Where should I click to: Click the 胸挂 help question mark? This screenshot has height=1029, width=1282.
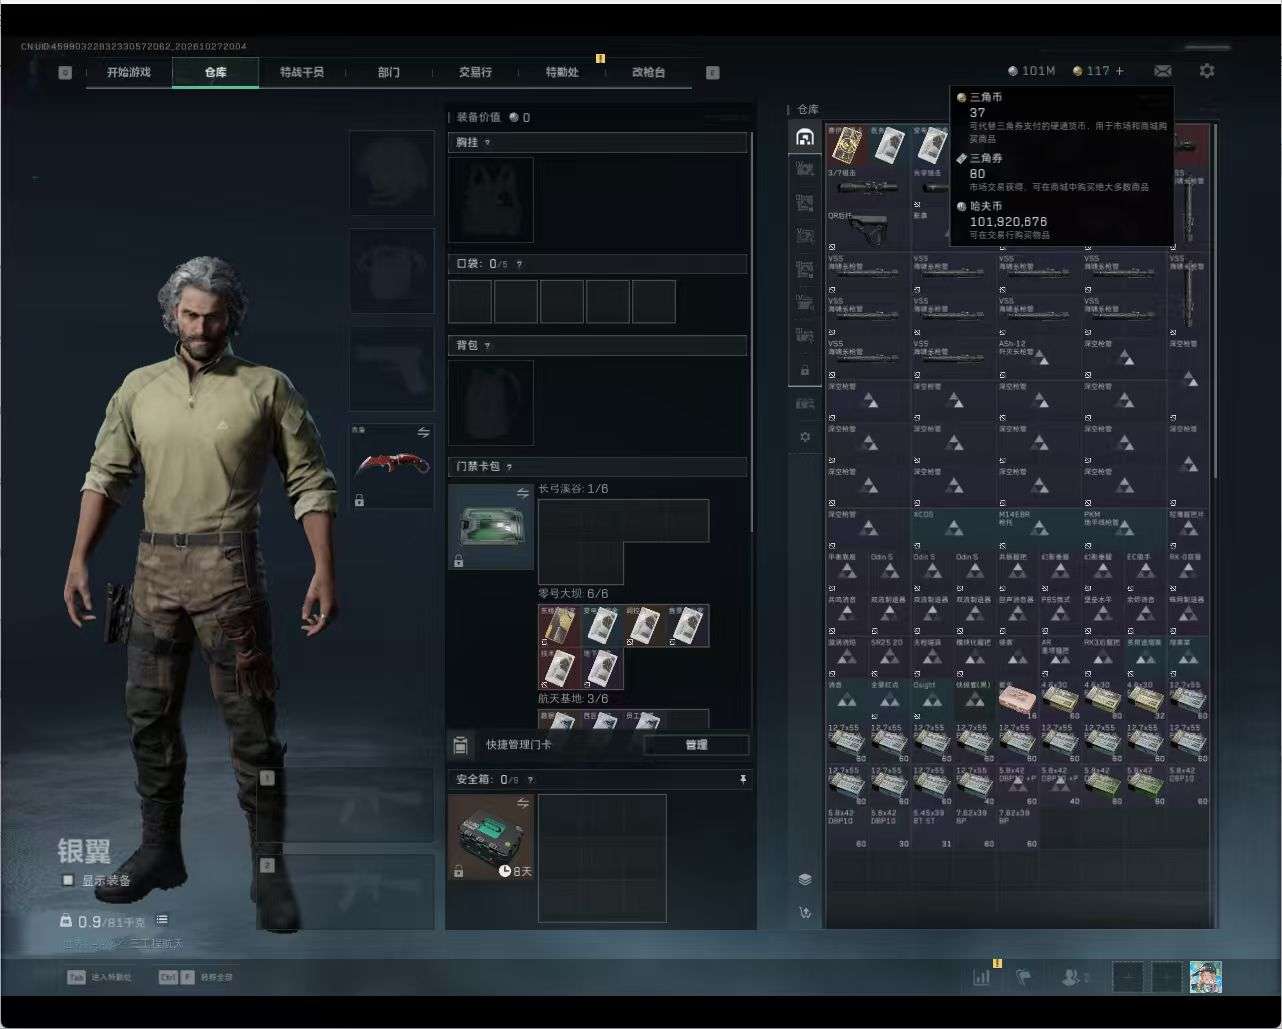487,143
